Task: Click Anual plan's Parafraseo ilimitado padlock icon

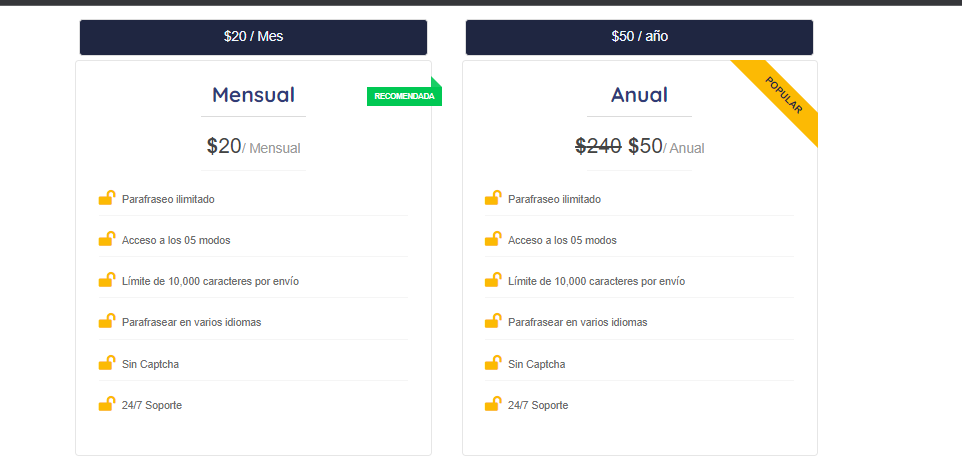Action: [x=493, y=198]
